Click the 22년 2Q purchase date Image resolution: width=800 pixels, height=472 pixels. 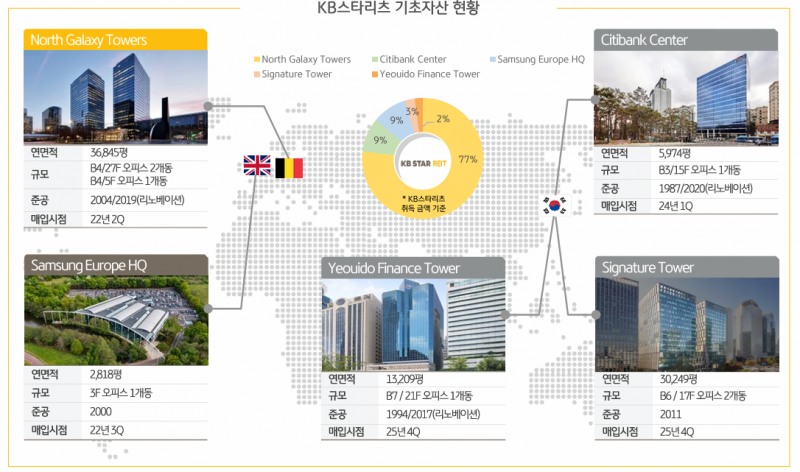[x=107, y=219]
